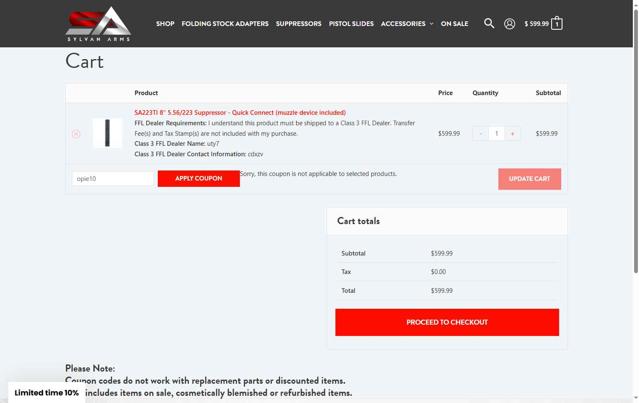Click the Cart page heading
639x403 pixels.
[x=84, y=62]
